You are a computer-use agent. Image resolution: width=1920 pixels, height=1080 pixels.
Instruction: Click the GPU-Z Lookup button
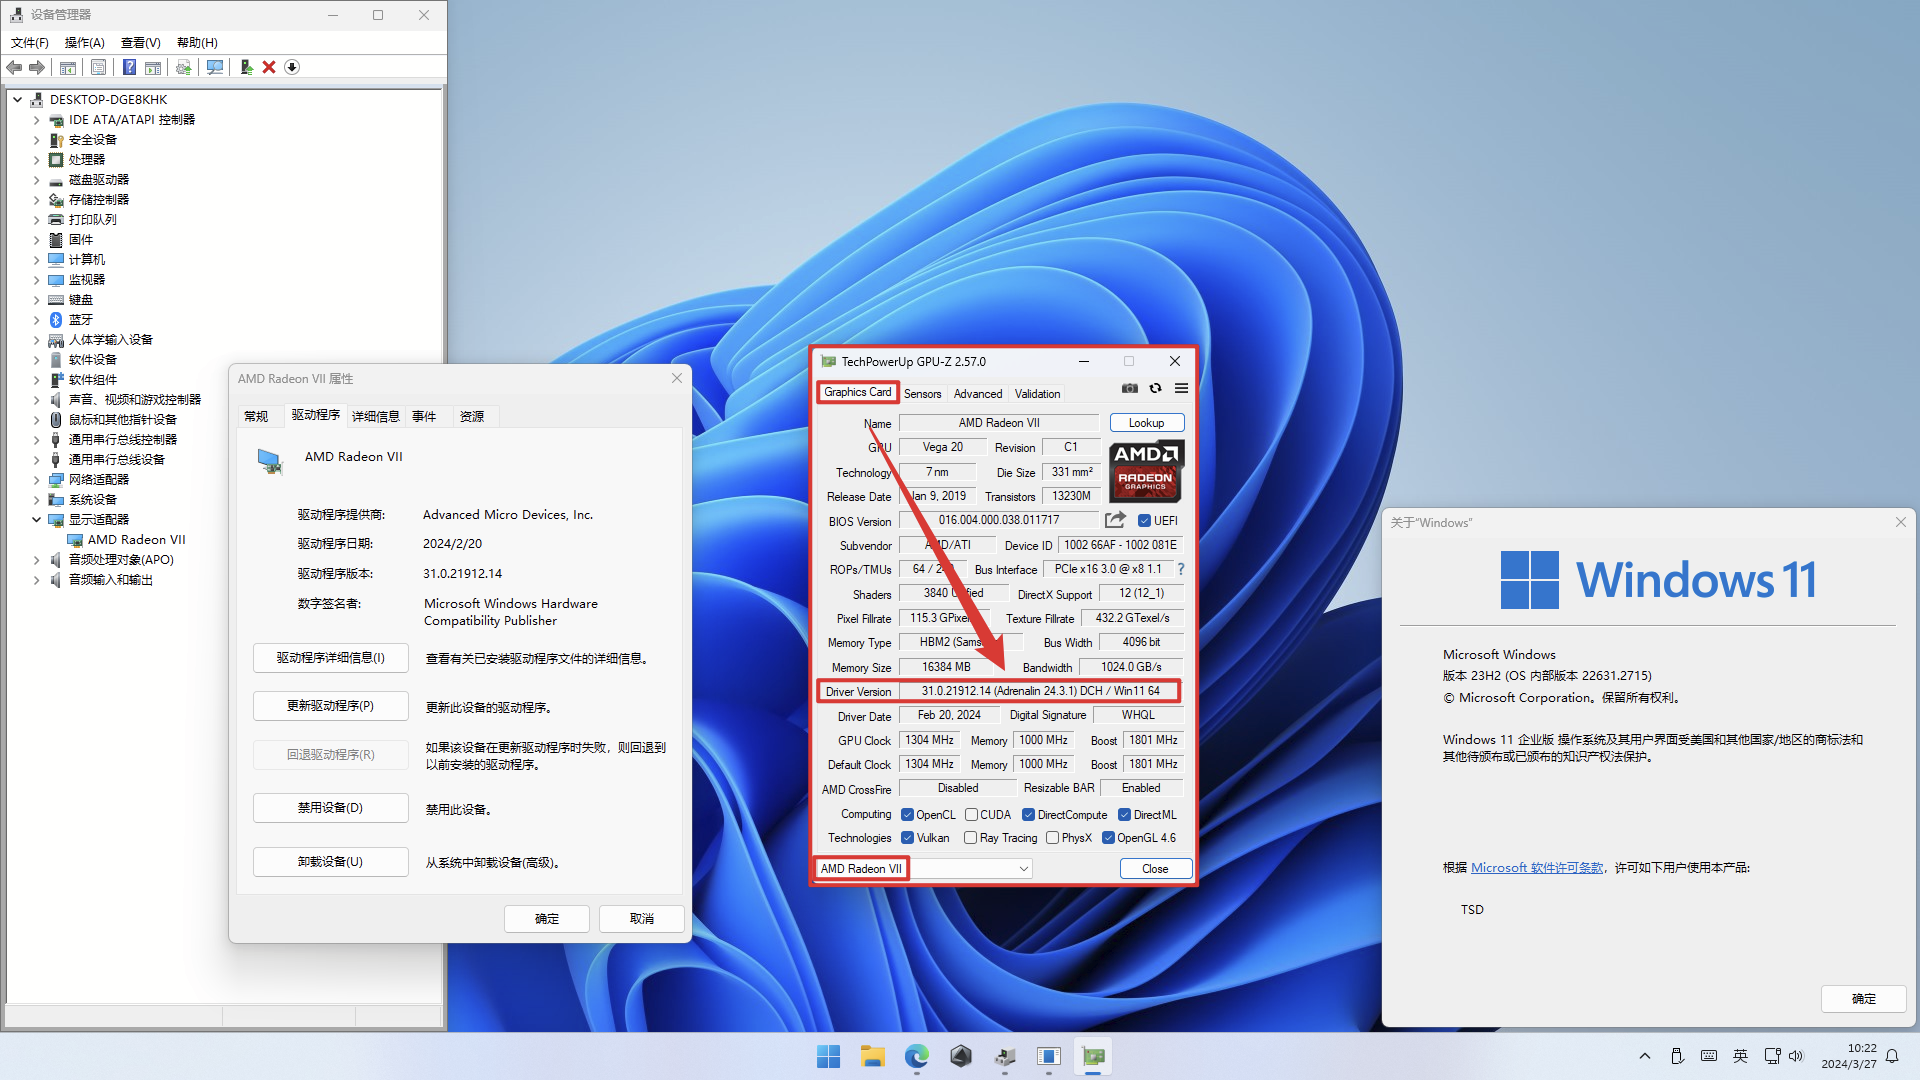[1143, 422]
